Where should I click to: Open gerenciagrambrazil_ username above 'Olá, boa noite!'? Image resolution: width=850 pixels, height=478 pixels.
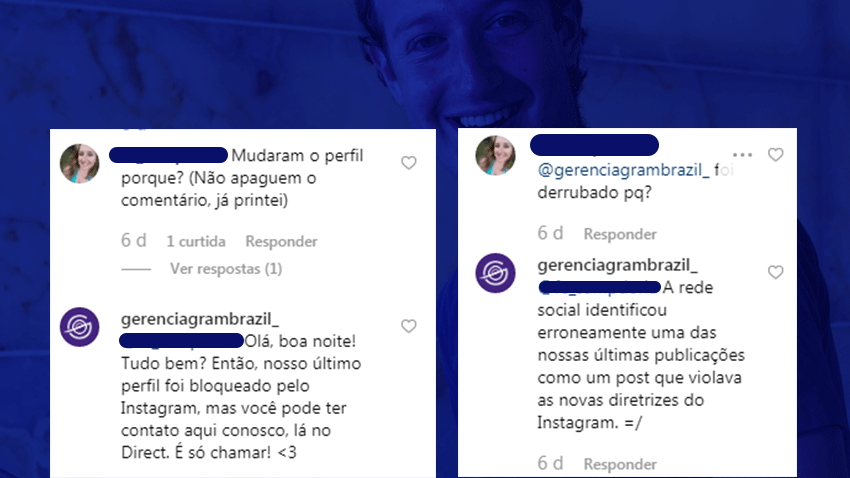tap(199, 319)
